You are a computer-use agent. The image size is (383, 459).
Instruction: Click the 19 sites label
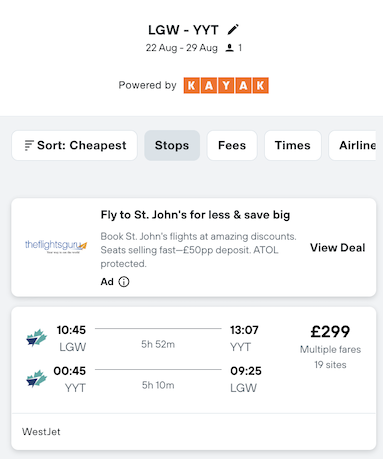(x=330, y=365)
